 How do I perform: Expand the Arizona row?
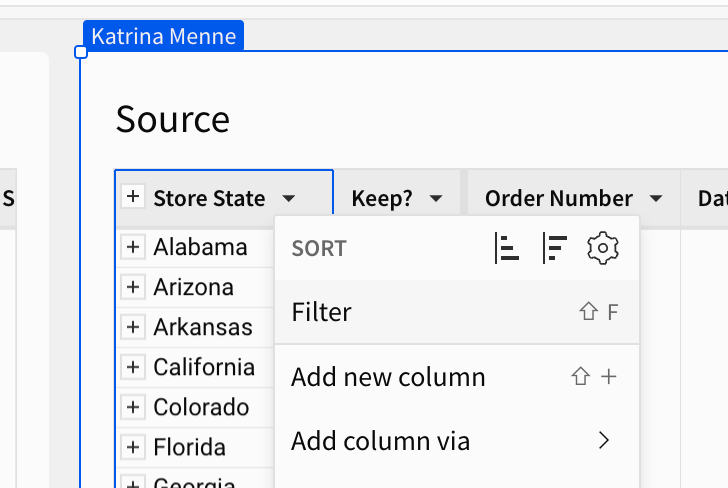coord(133,287)
